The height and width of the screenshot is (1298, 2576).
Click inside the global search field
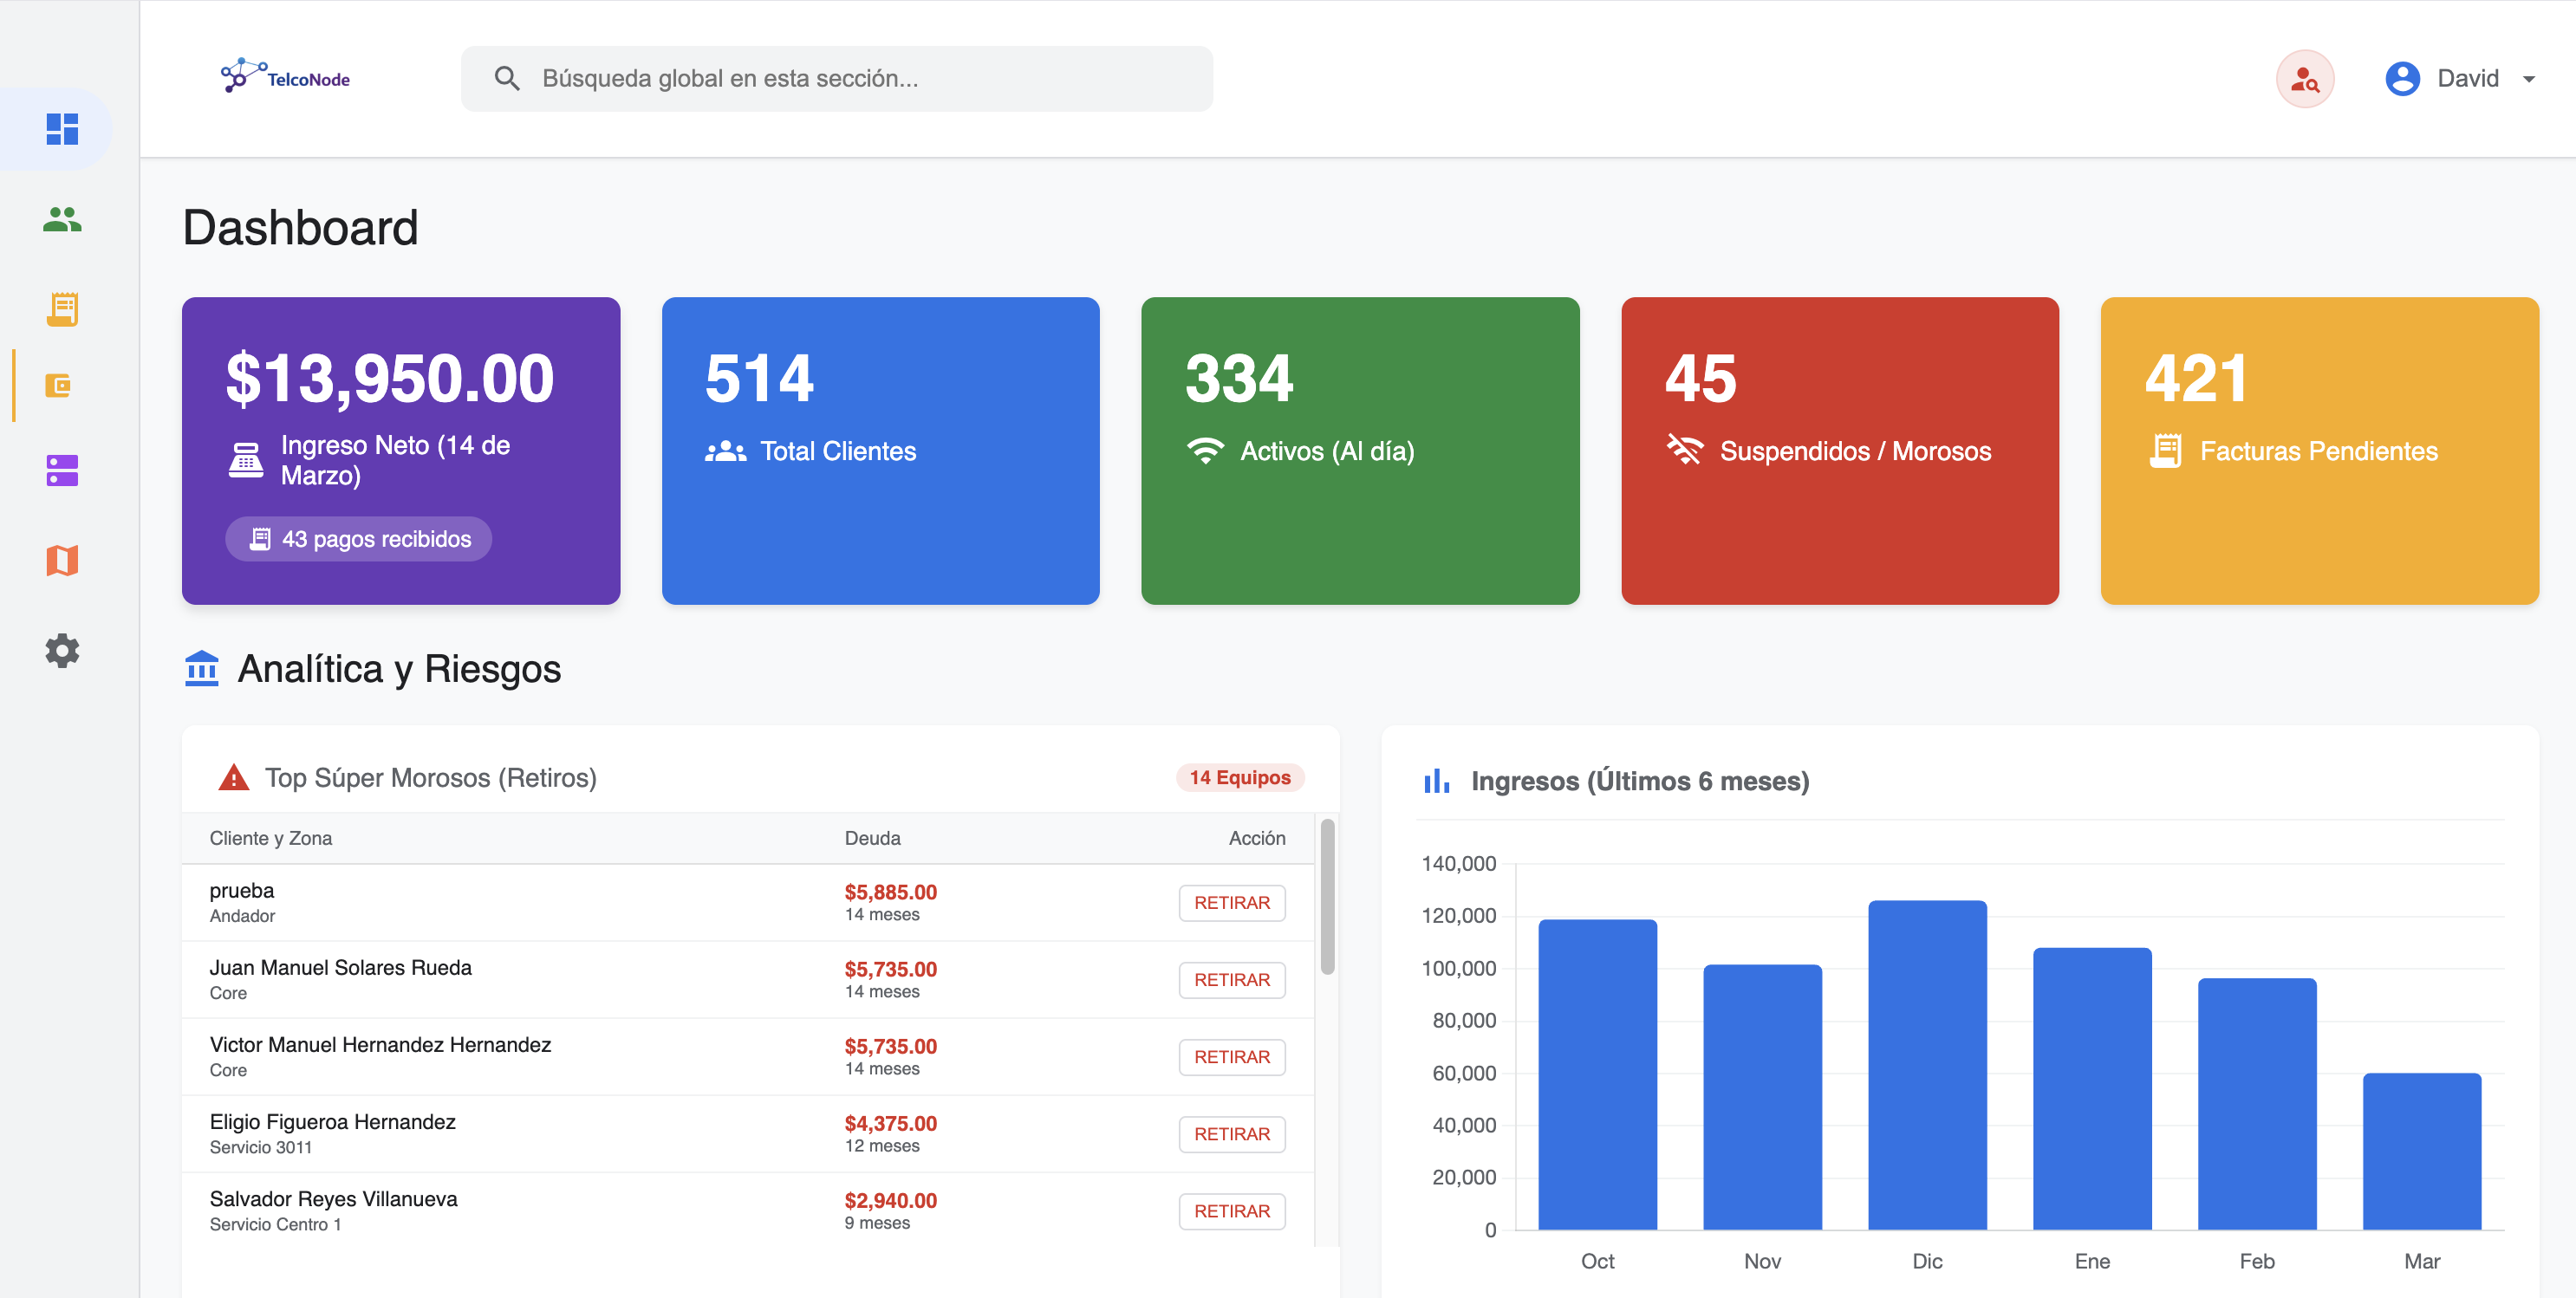(836, 77)
